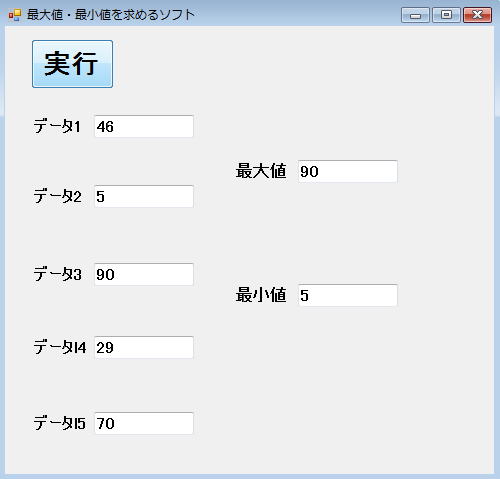Image resolution: width=500 pixels, height=479 pixels.
Task: Click the application icon in title bar
Action: click(15, 15)
